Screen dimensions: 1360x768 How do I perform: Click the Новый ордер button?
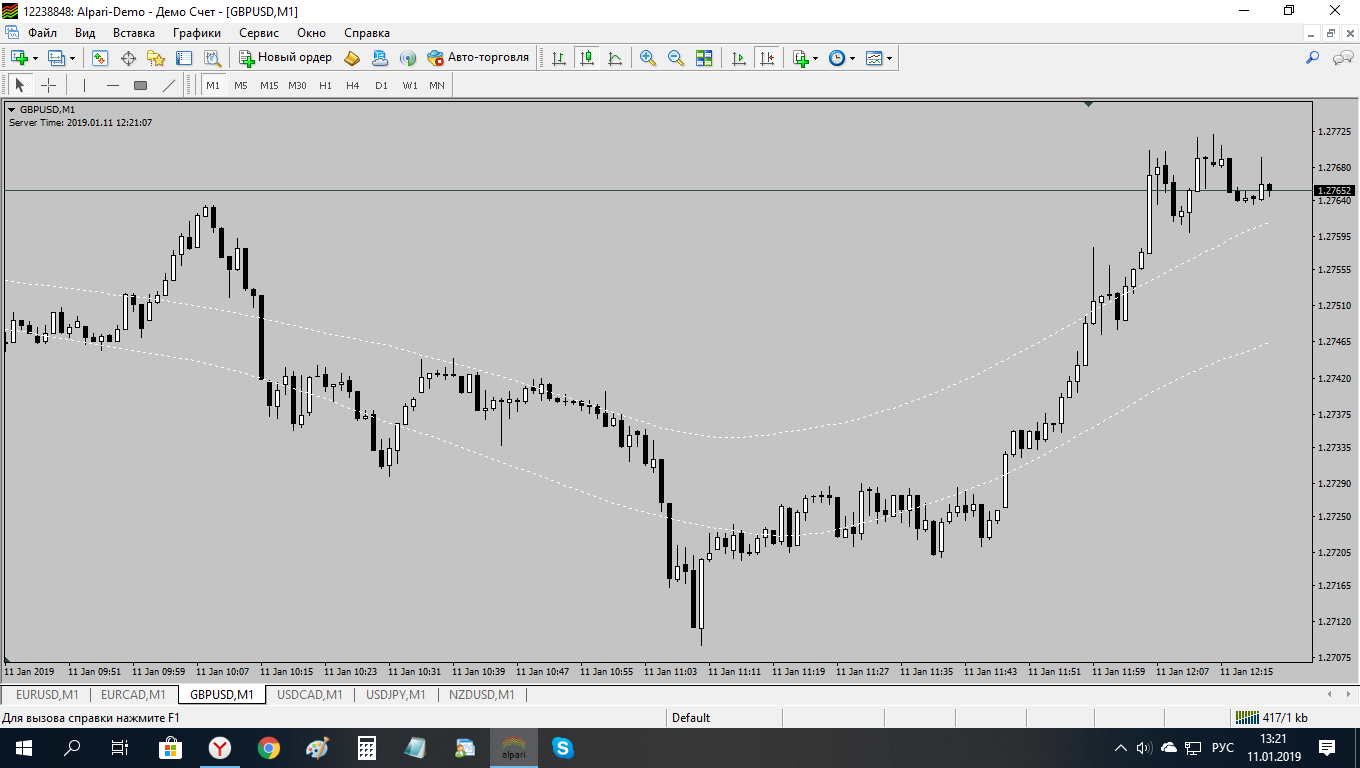(285, 58)
